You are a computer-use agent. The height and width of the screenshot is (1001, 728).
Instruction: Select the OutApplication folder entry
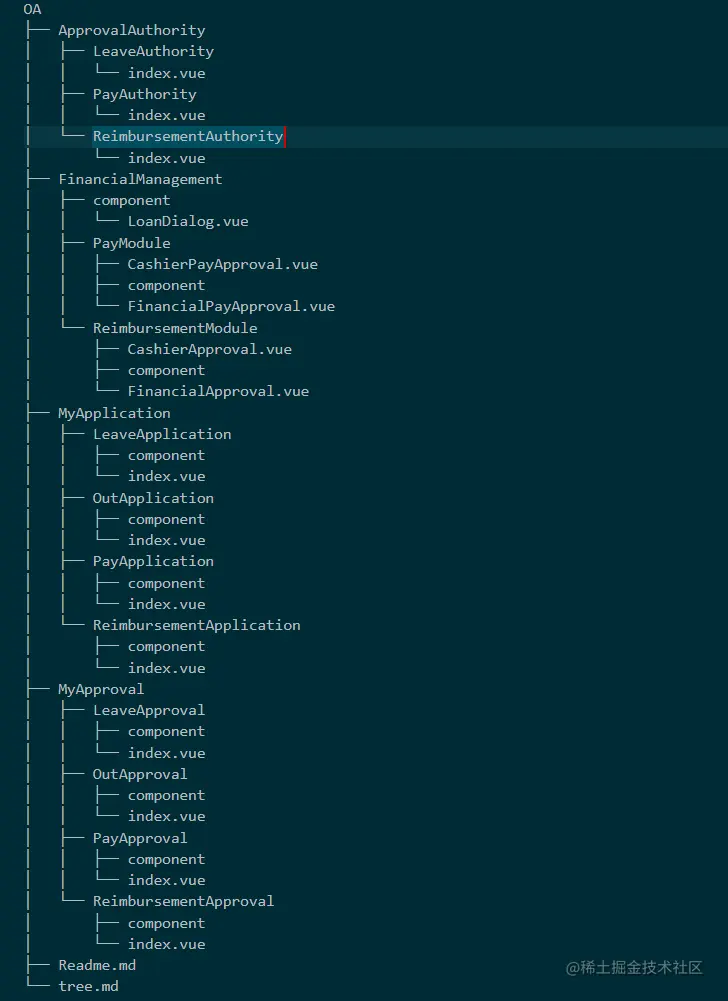coord(153,498)
